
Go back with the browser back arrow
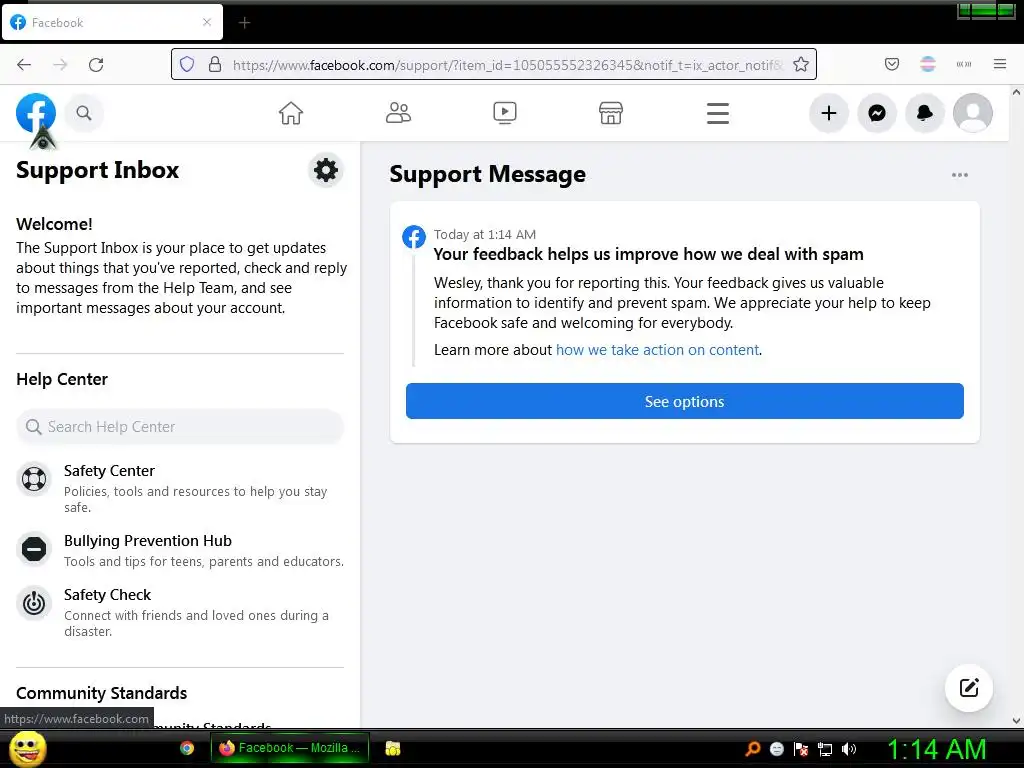tap(24, 65)
